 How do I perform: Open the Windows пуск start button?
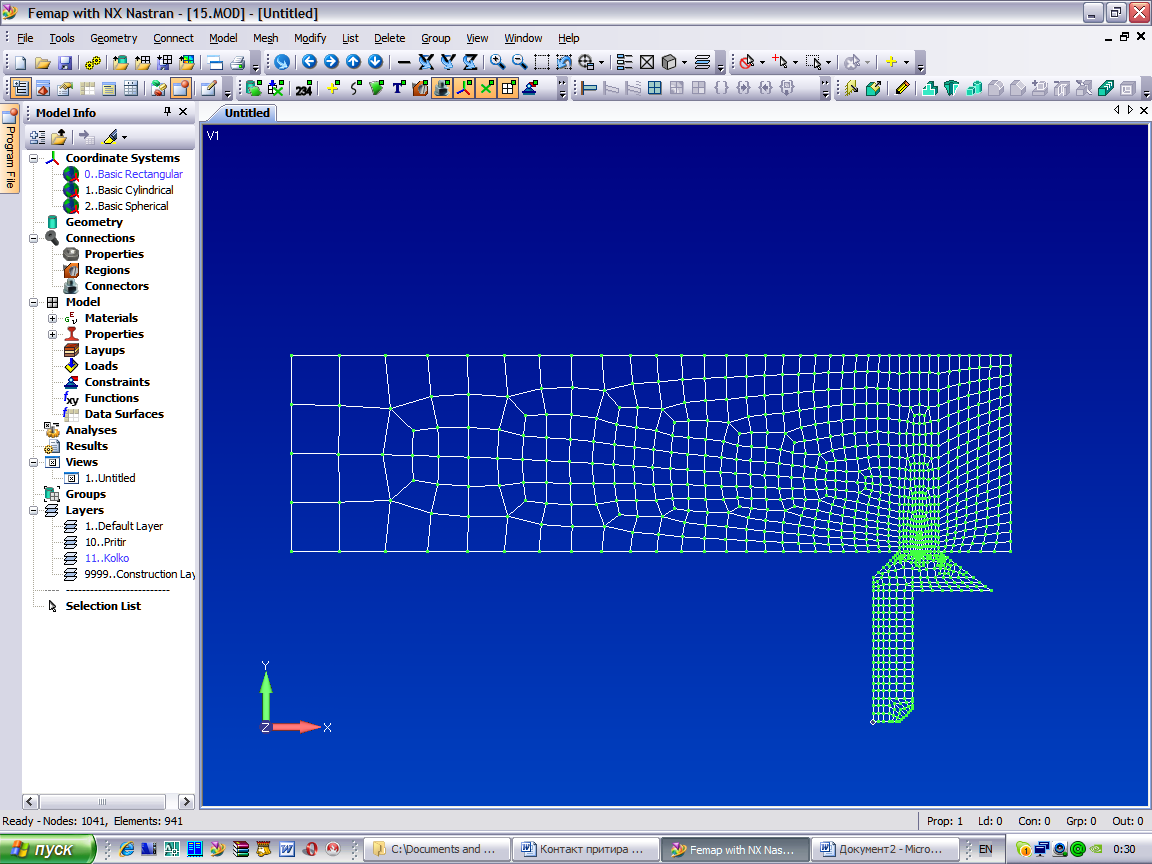pyautogui.click(x=48, y=849)
